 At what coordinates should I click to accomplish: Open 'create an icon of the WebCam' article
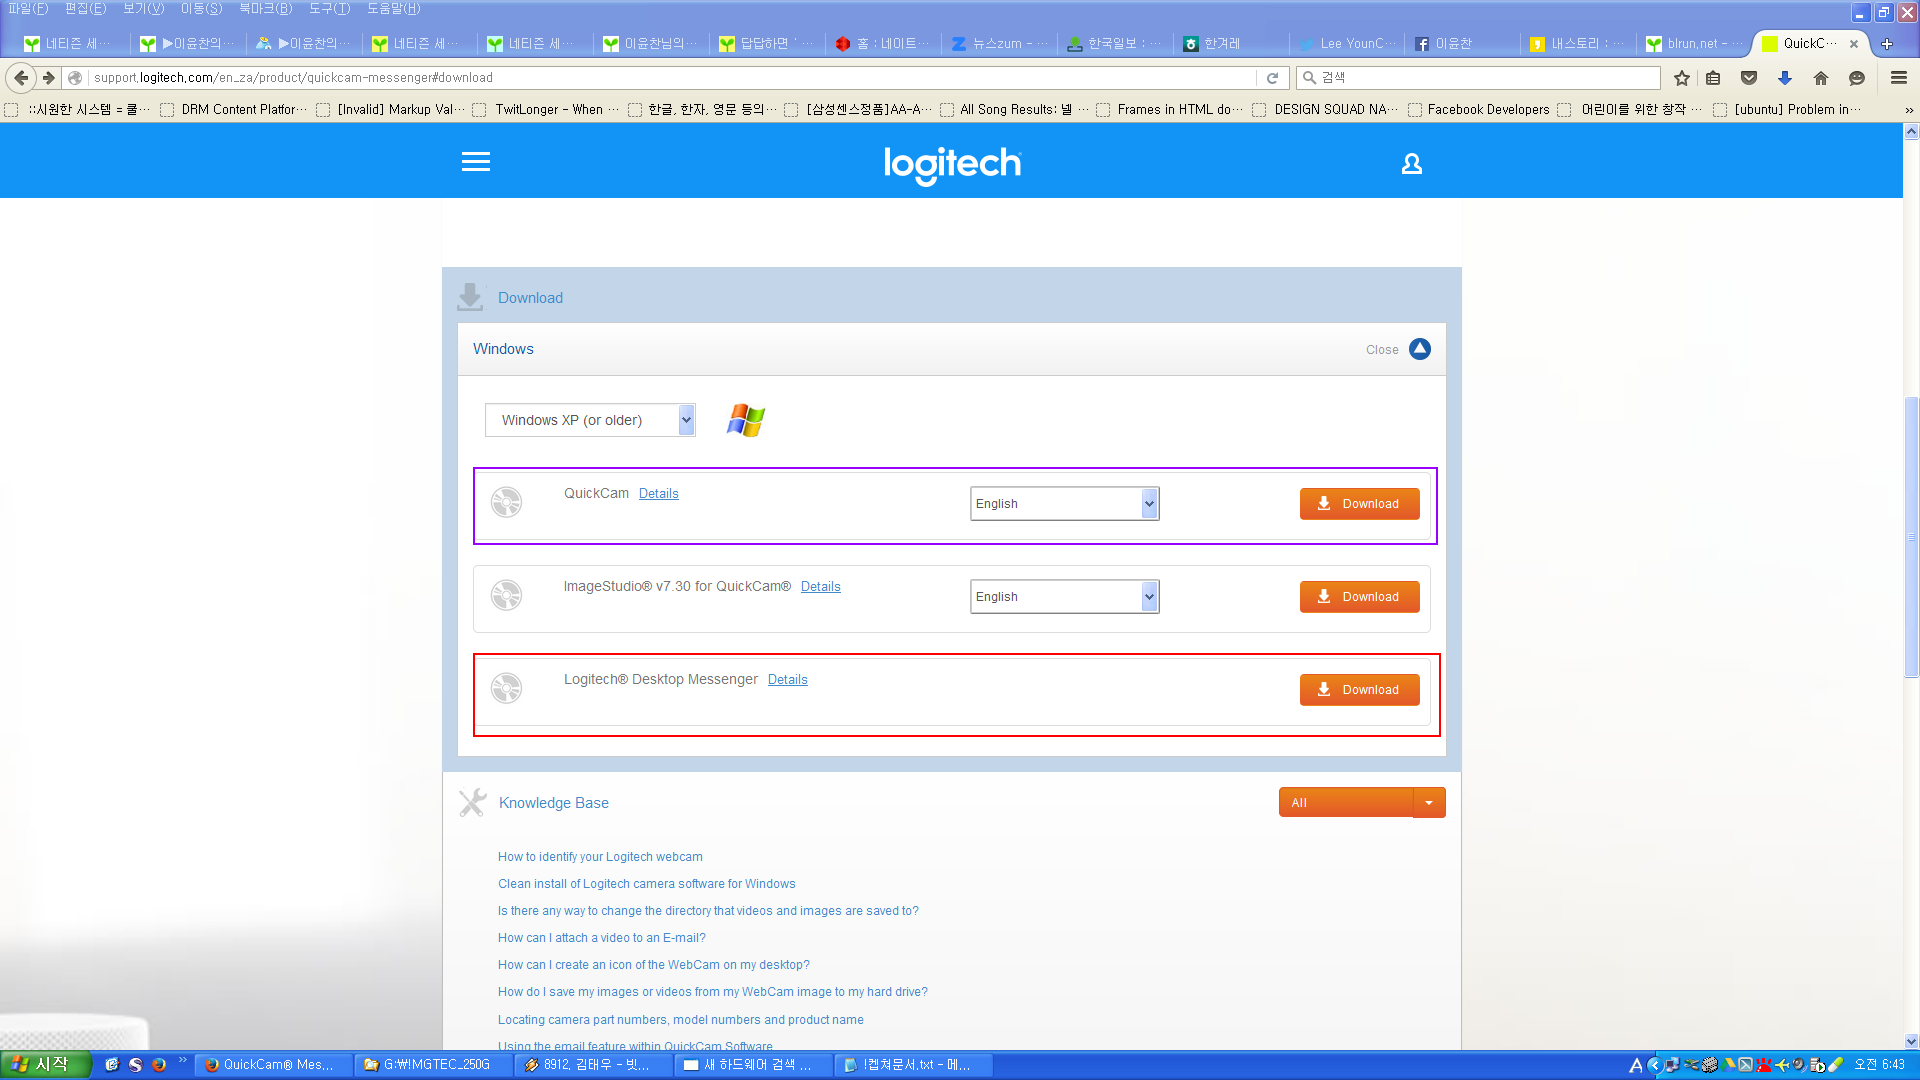pos(653,965)
